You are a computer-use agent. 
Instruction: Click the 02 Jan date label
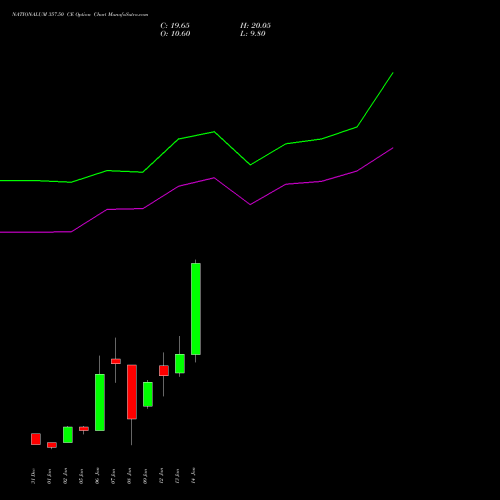(65, 476)
